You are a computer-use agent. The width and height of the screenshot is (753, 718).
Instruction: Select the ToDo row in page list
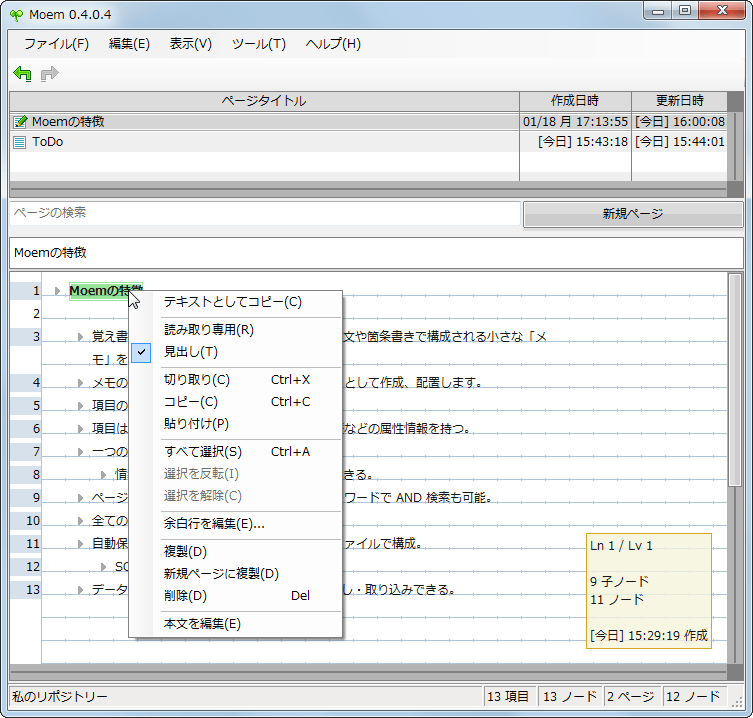[367, 142]
